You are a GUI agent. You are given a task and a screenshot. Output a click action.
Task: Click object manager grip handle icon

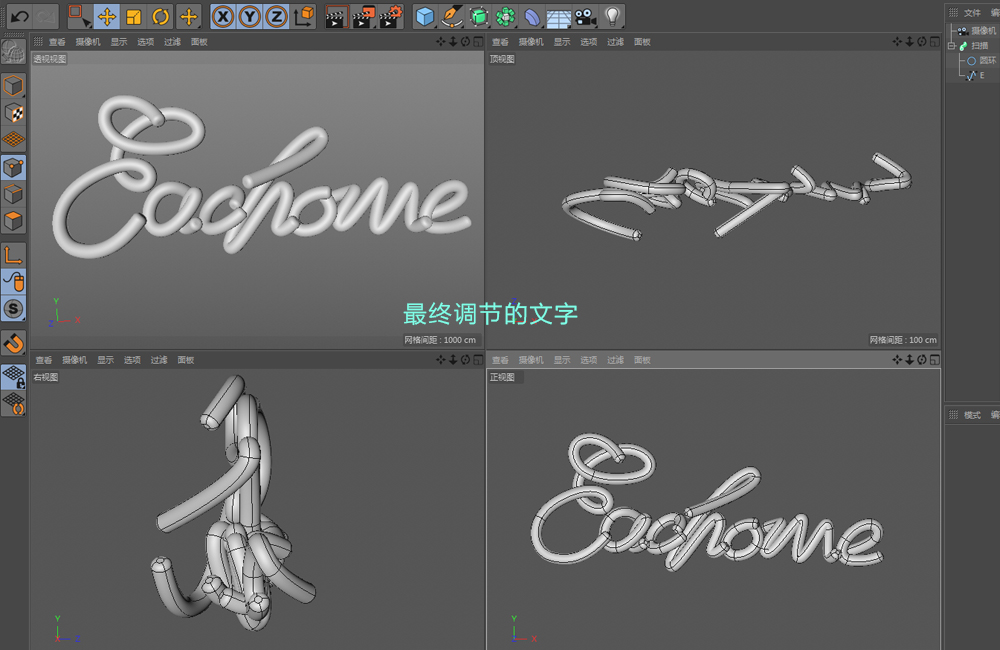click(x=953, y=13)
